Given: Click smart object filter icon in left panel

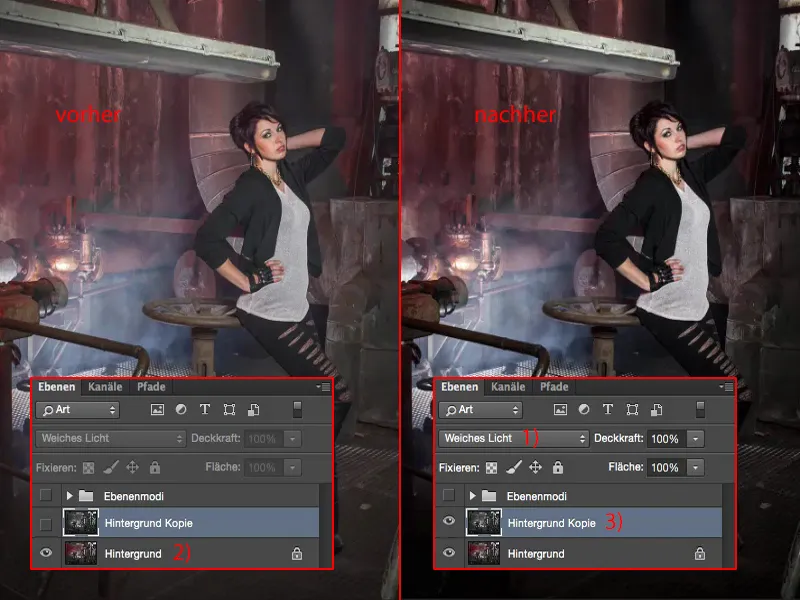Looking at the screenshot, I should (x=254, y=410).
